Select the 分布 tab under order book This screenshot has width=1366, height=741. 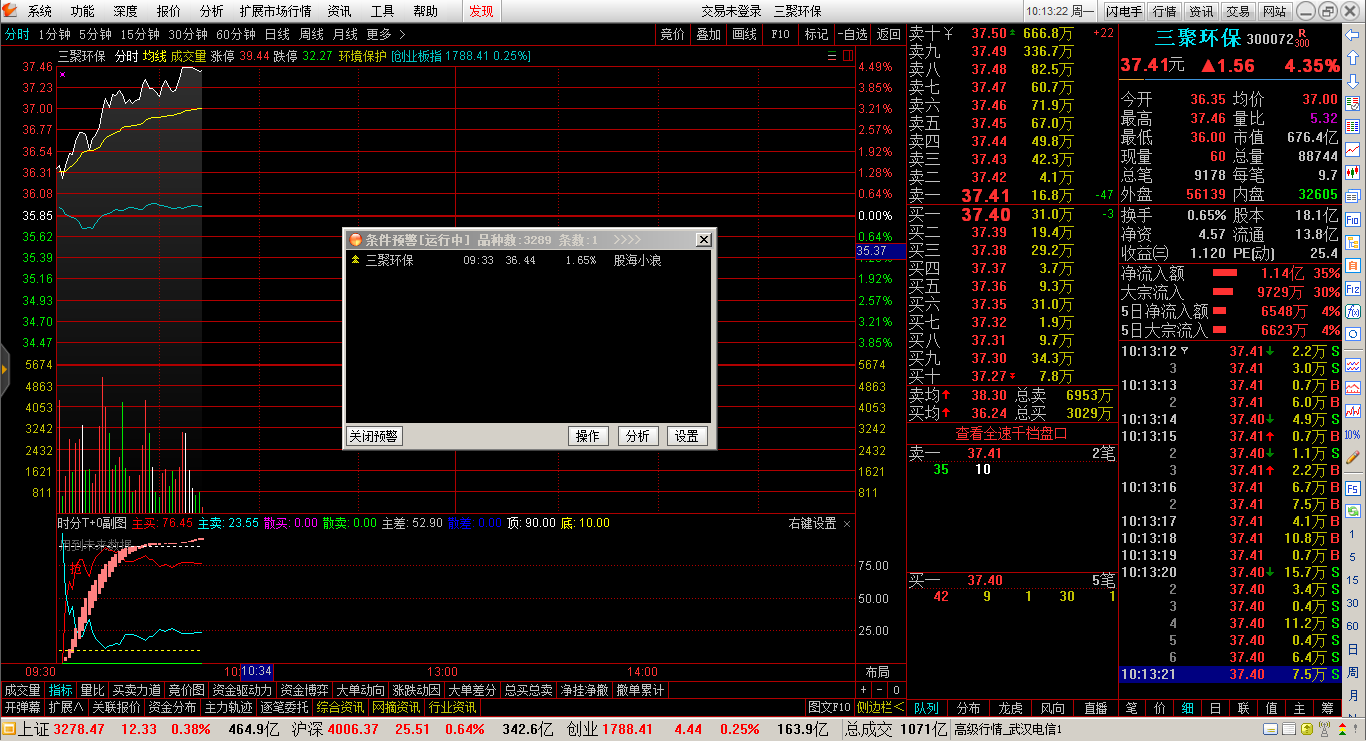(x=968, y=707)
